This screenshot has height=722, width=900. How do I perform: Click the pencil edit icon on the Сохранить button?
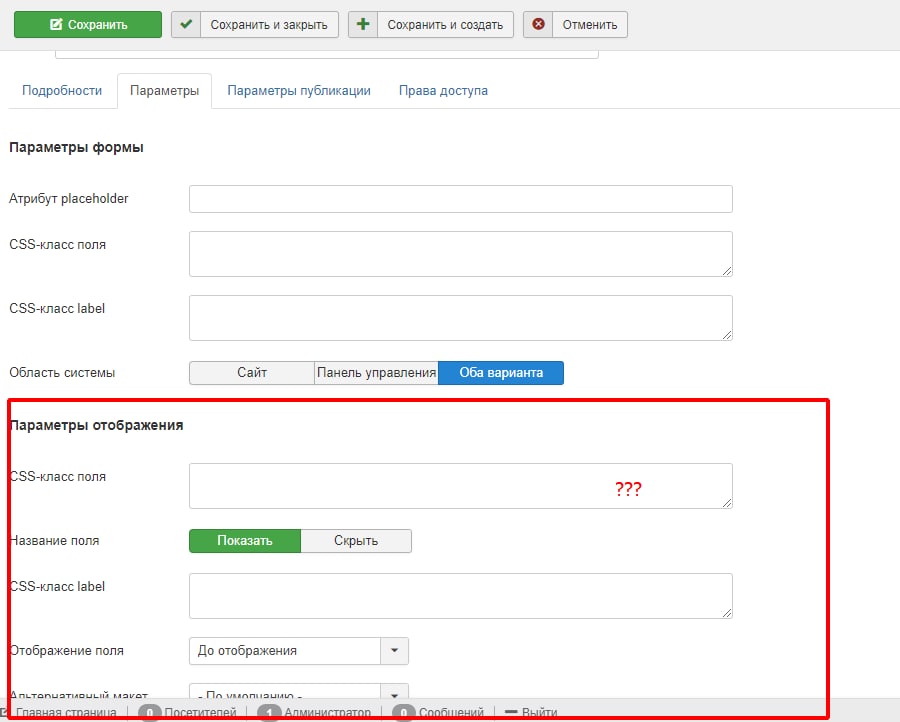point(56,25)
